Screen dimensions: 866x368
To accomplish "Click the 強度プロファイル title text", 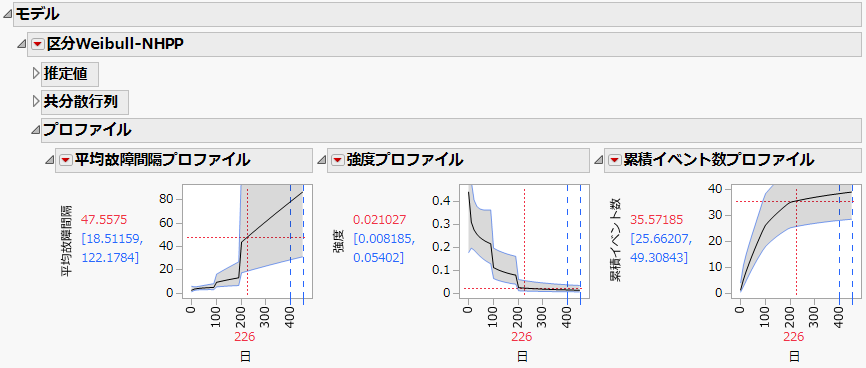I will pyautogui.click(x=405, y=160).
